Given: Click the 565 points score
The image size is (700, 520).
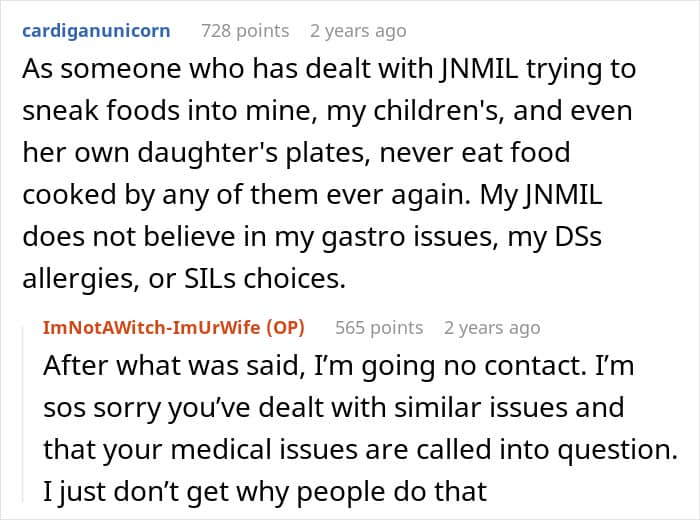Looking at the screenshot, I should [379, 328].
